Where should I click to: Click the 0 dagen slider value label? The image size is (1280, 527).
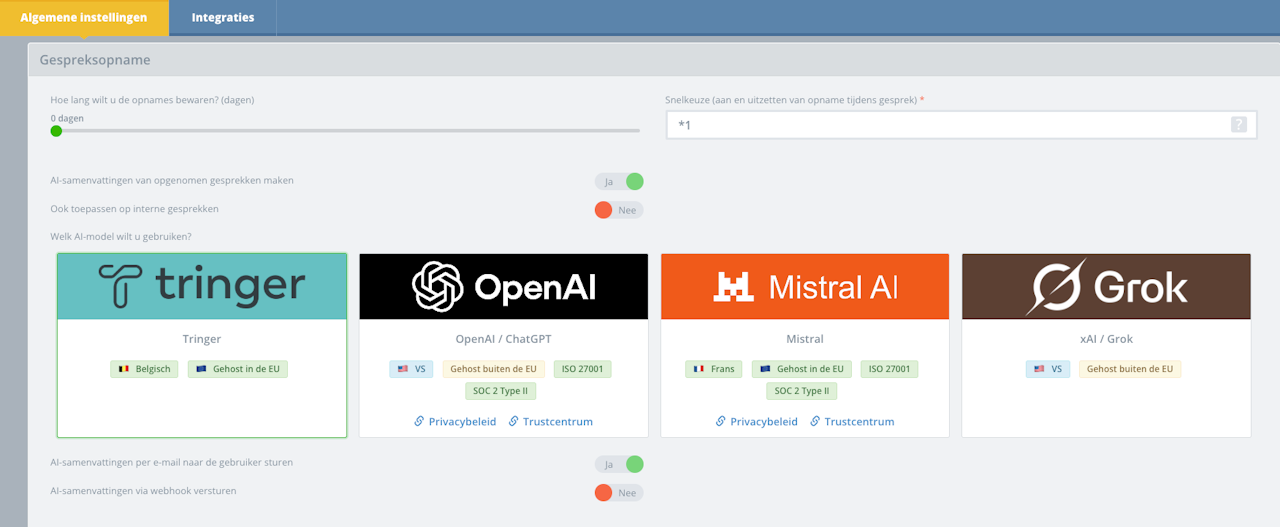(x=67, y=118)
